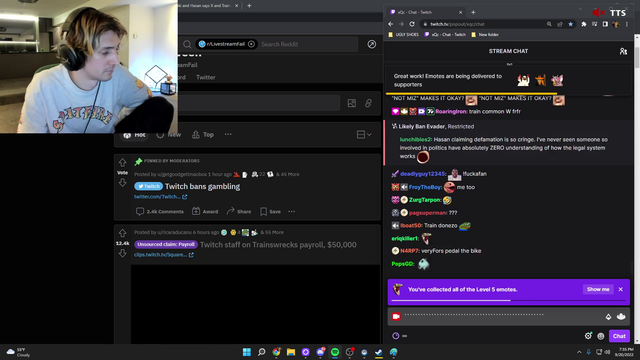The height and width of the screenshot is (360, 640).
Task: Remove the r/LivestreamFail search filter
Action: [251, 44]
